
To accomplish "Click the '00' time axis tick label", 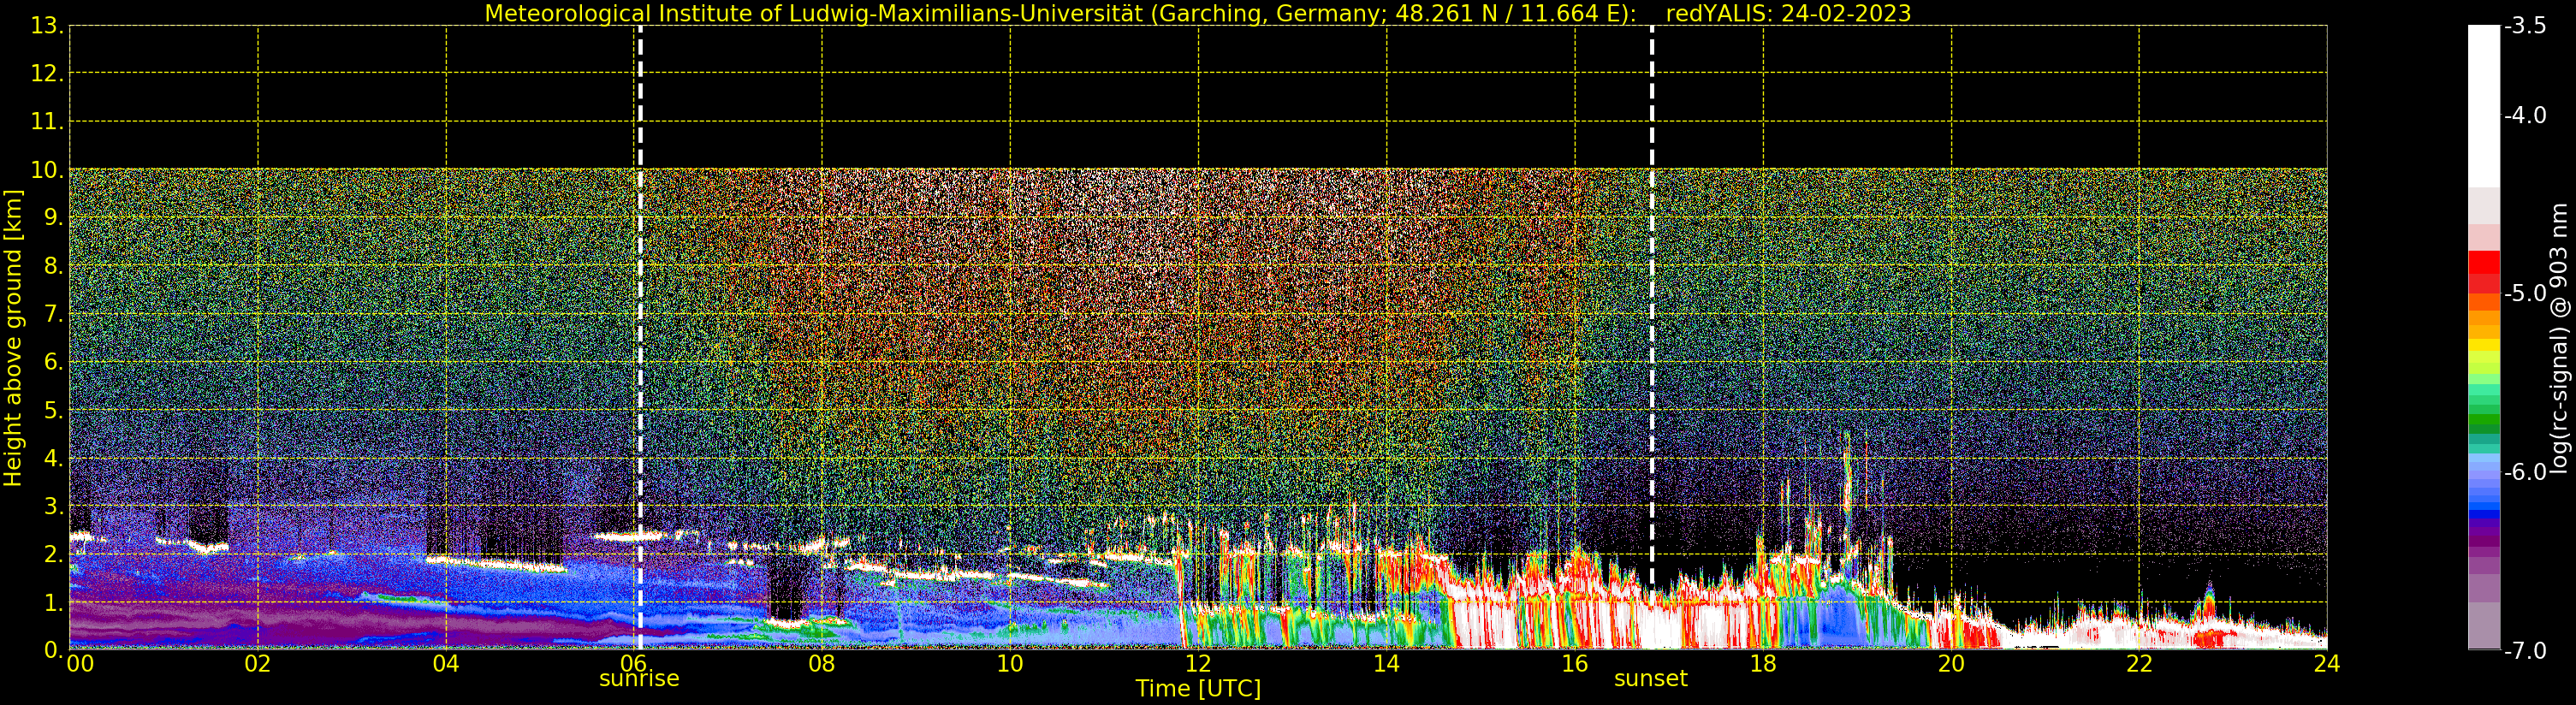I will (x=80, y=664).
